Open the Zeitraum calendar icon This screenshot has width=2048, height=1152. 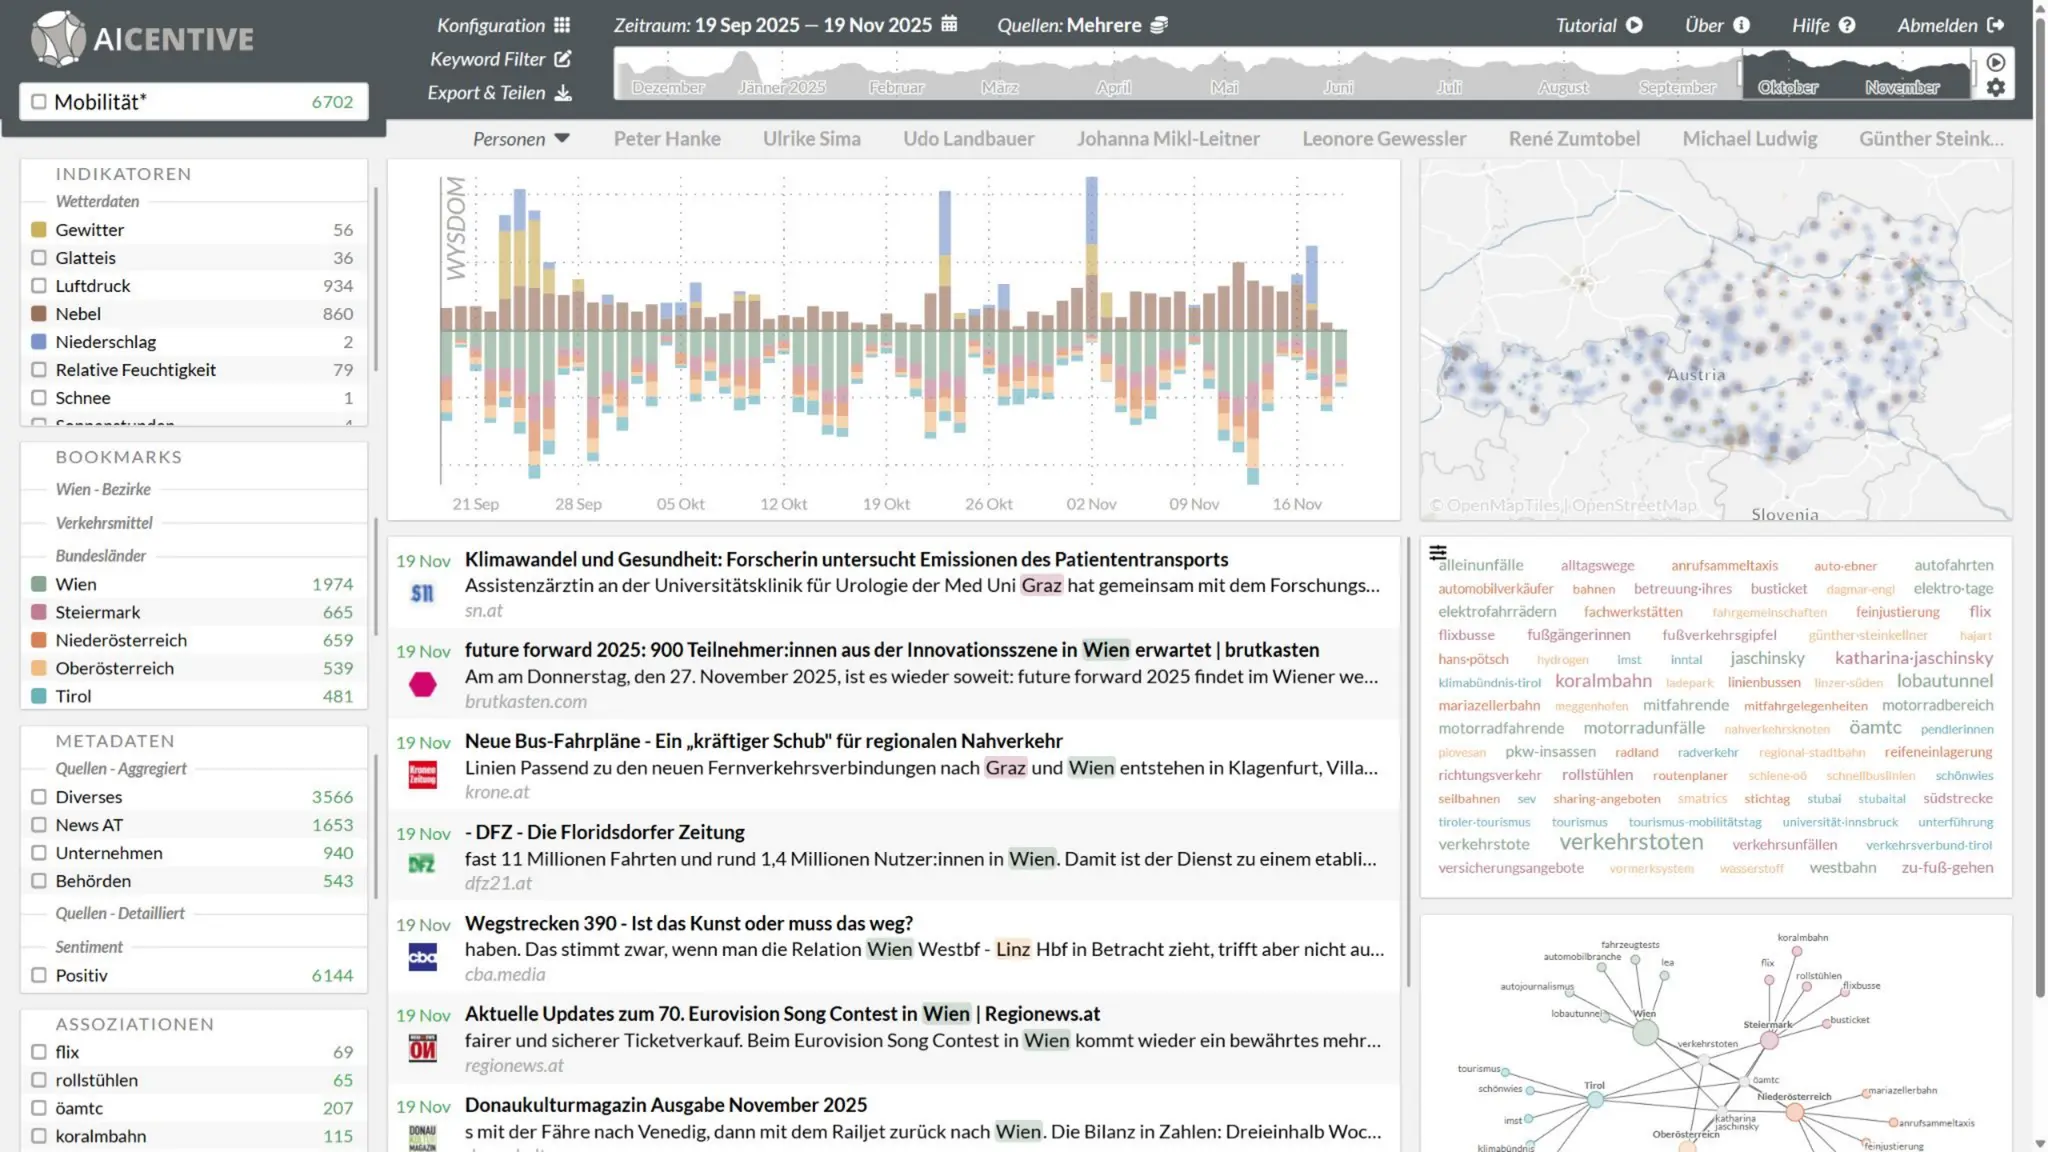pos(949,24)
